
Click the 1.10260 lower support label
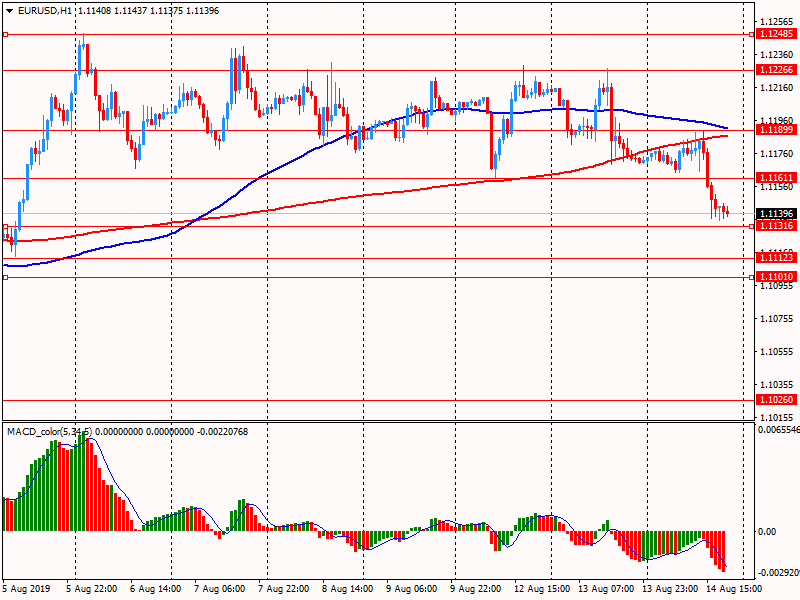pos(776,400)
